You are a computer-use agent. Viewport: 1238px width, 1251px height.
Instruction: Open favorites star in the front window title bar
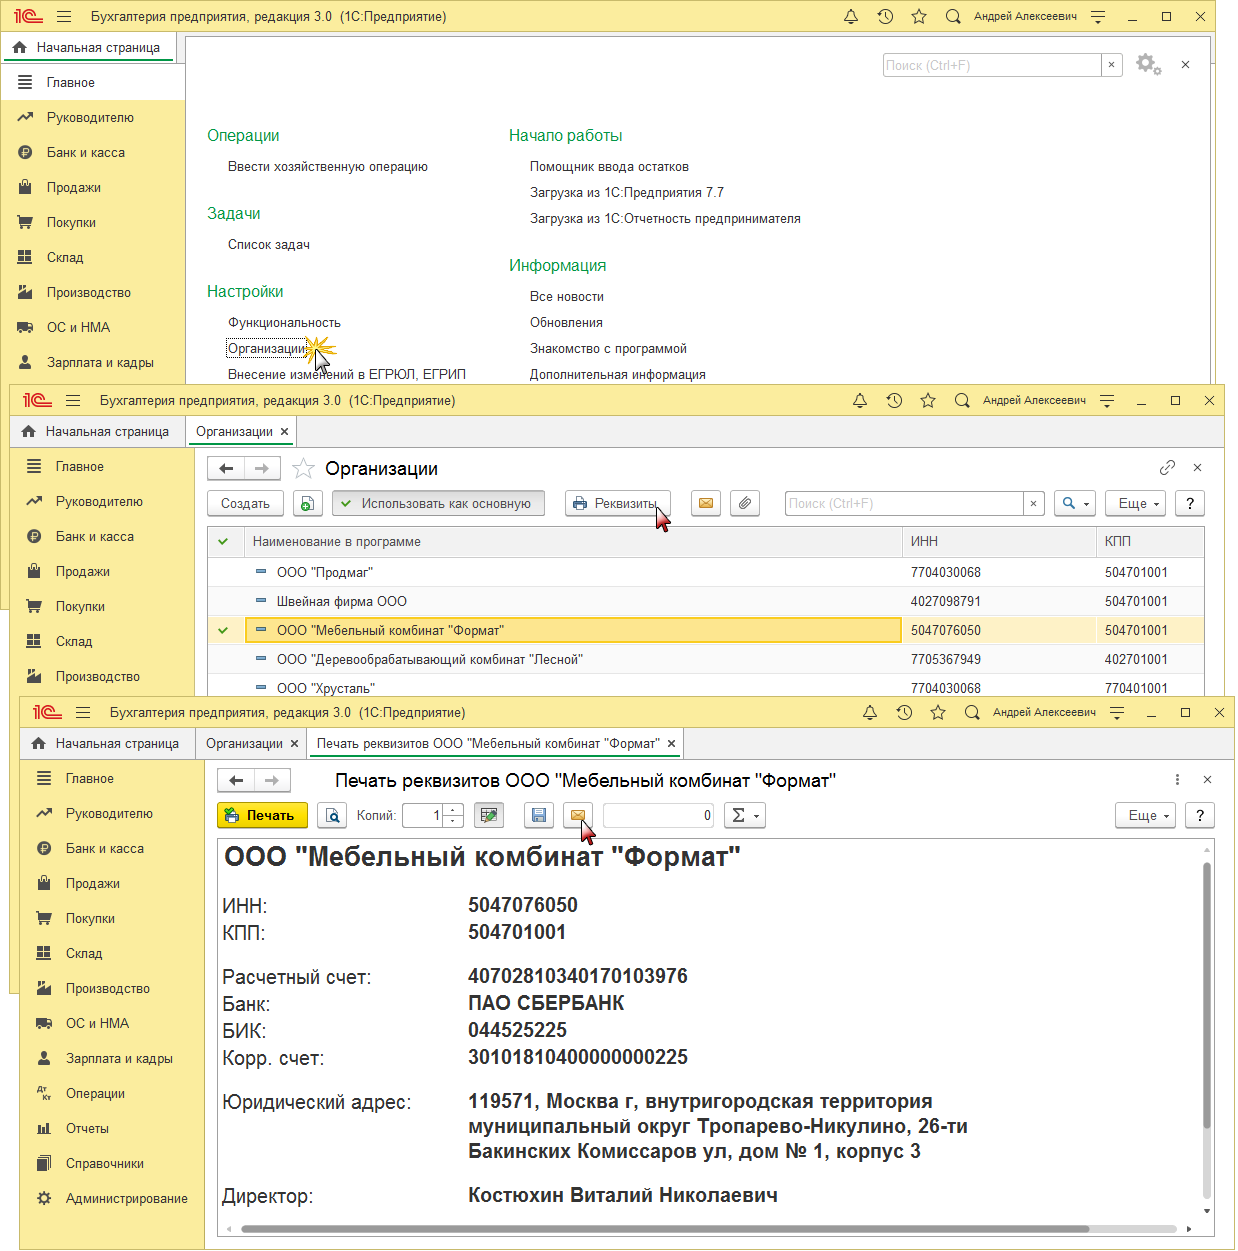point(938,712)
